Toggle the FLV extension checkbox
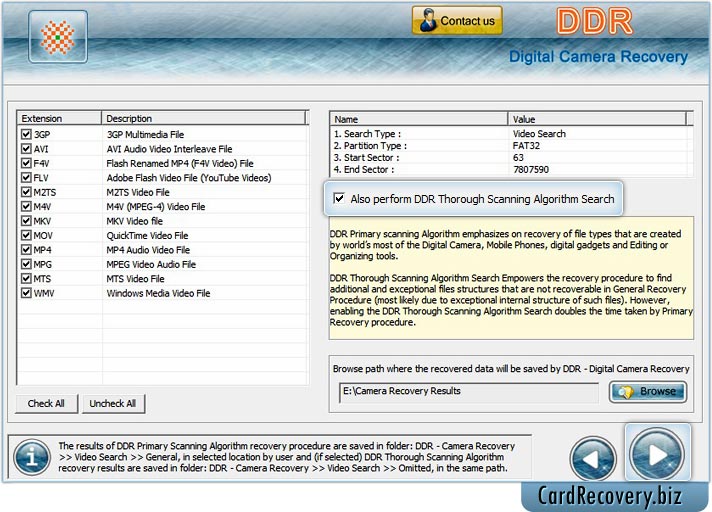The height and width of the screenshot is (512, 712). [26, 177]
